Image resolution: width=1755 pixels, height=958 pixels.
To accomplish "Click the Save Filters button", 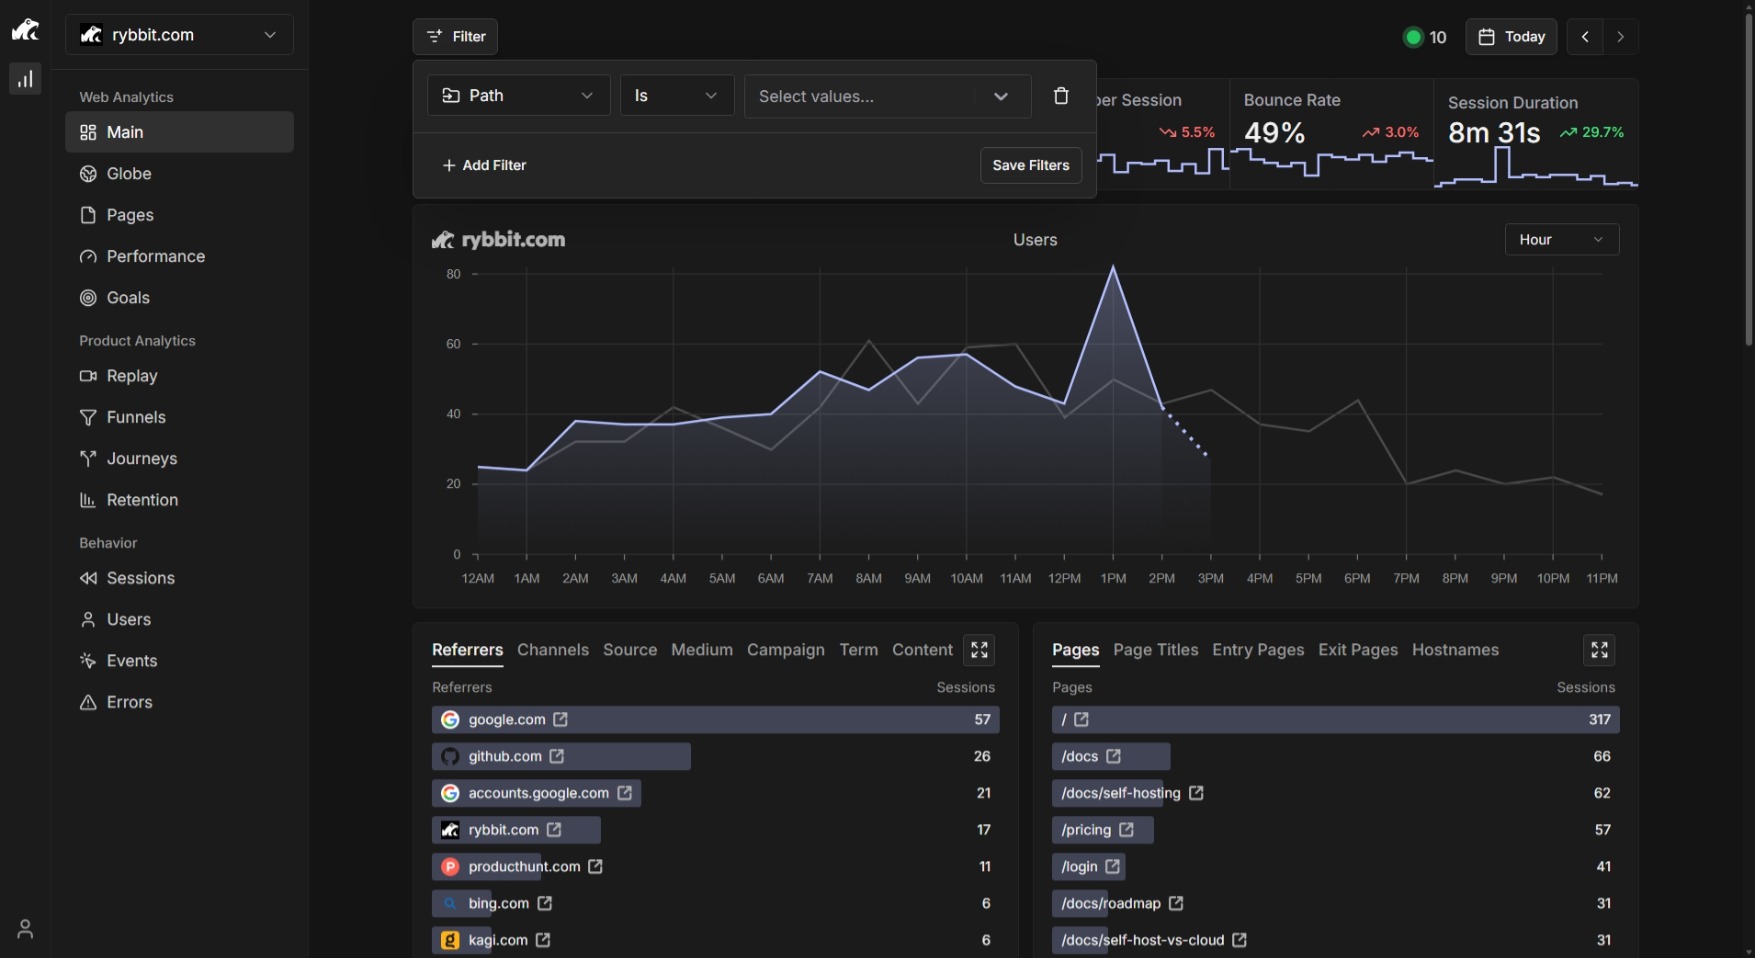I will [1030, 166].
